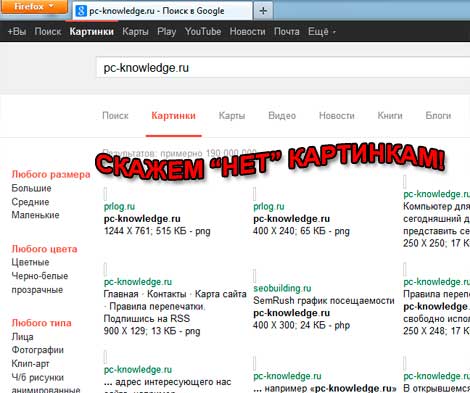Screen dimensions: 470x393
Task: Filter images by Ч/б рисунки type
Action: [x=38, y=378]
